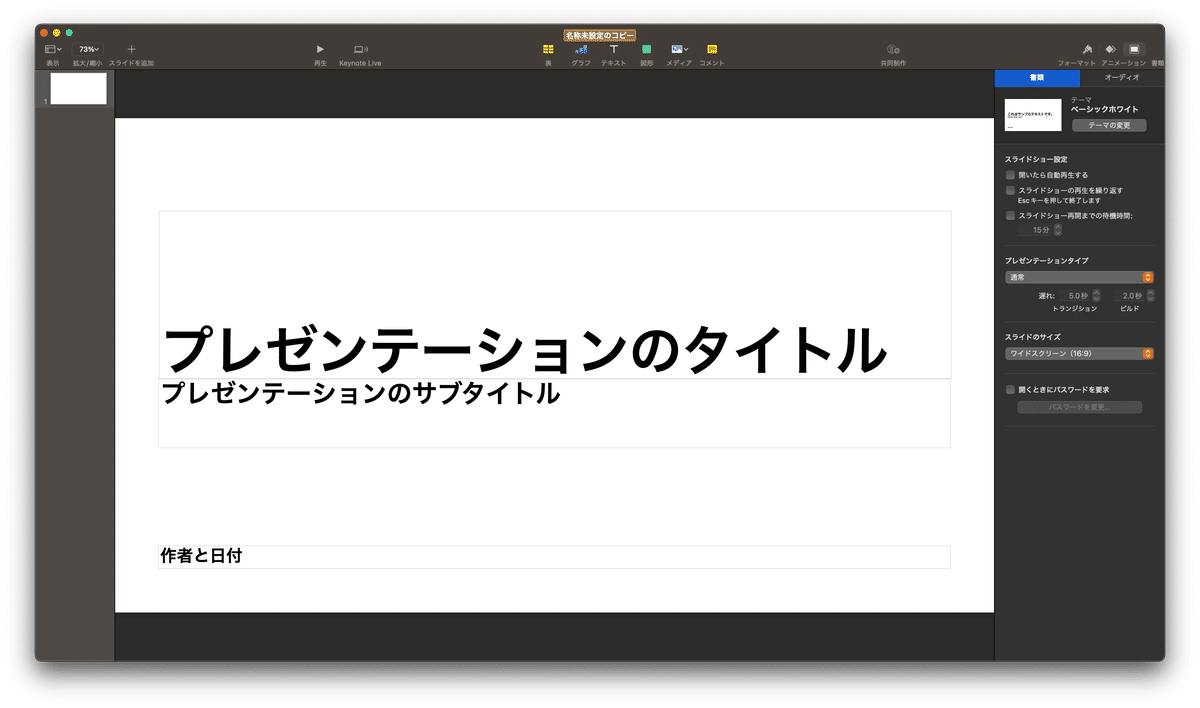Enable 開くときにパスワードを要求 checkbox
The width and height of the screenshot is (1200, 708).
tap(1010, 389)
